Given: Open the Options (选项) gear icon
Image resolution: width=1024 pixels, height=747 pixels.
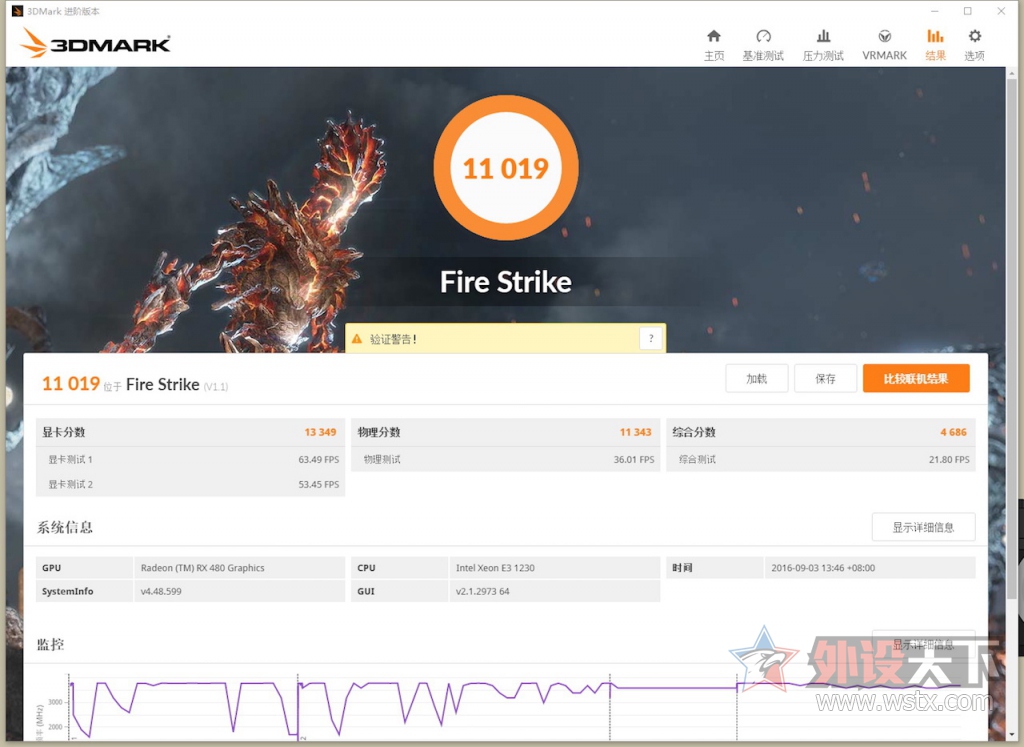Looking at the screenshot, I should (x=974, y=36).
